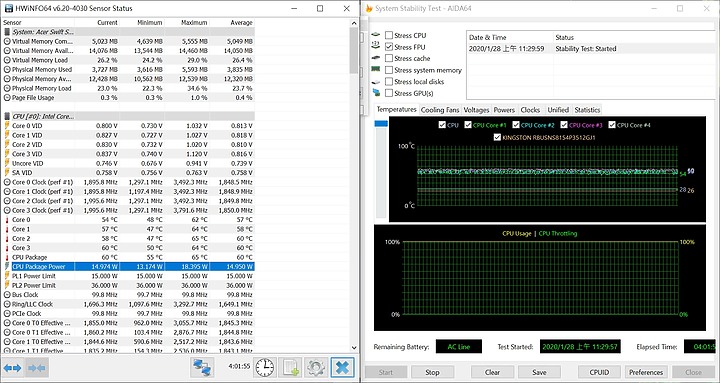Click the HWiNFO clock reset icon
The width and height of the screenshot is (720, 383).
click(x=264, y=368)
